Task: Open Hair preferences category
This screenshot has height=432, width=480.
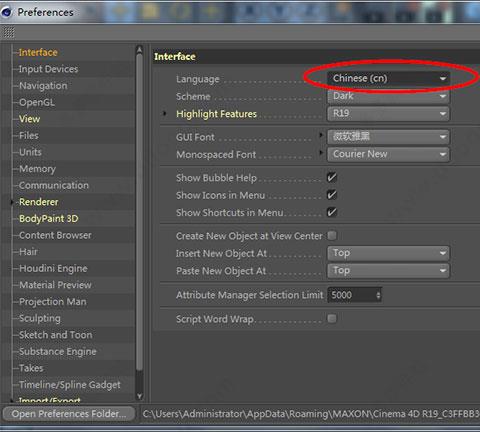Action: (28, 252)
